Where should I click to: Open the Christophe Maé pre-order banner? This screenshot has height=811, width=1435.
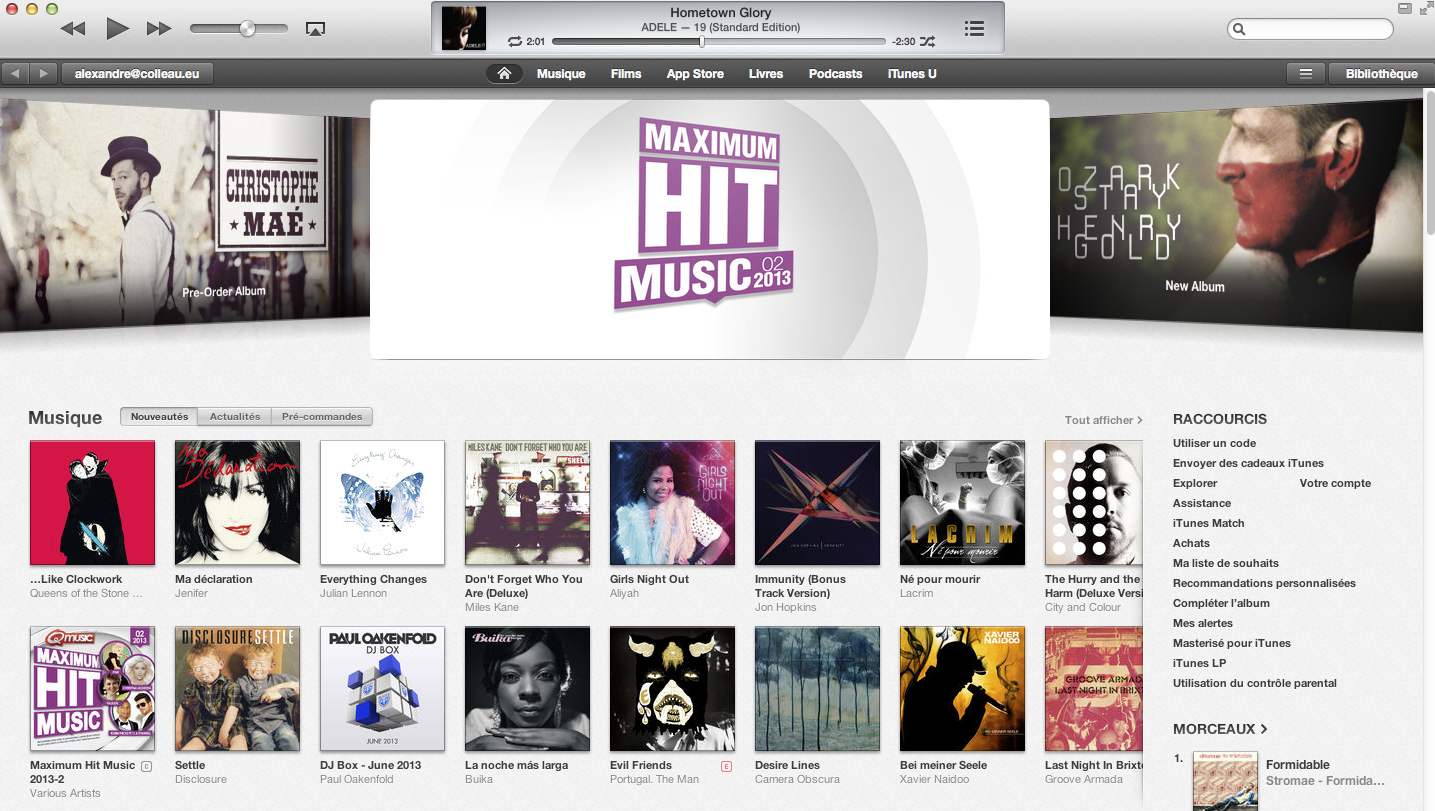coord(185,215)
